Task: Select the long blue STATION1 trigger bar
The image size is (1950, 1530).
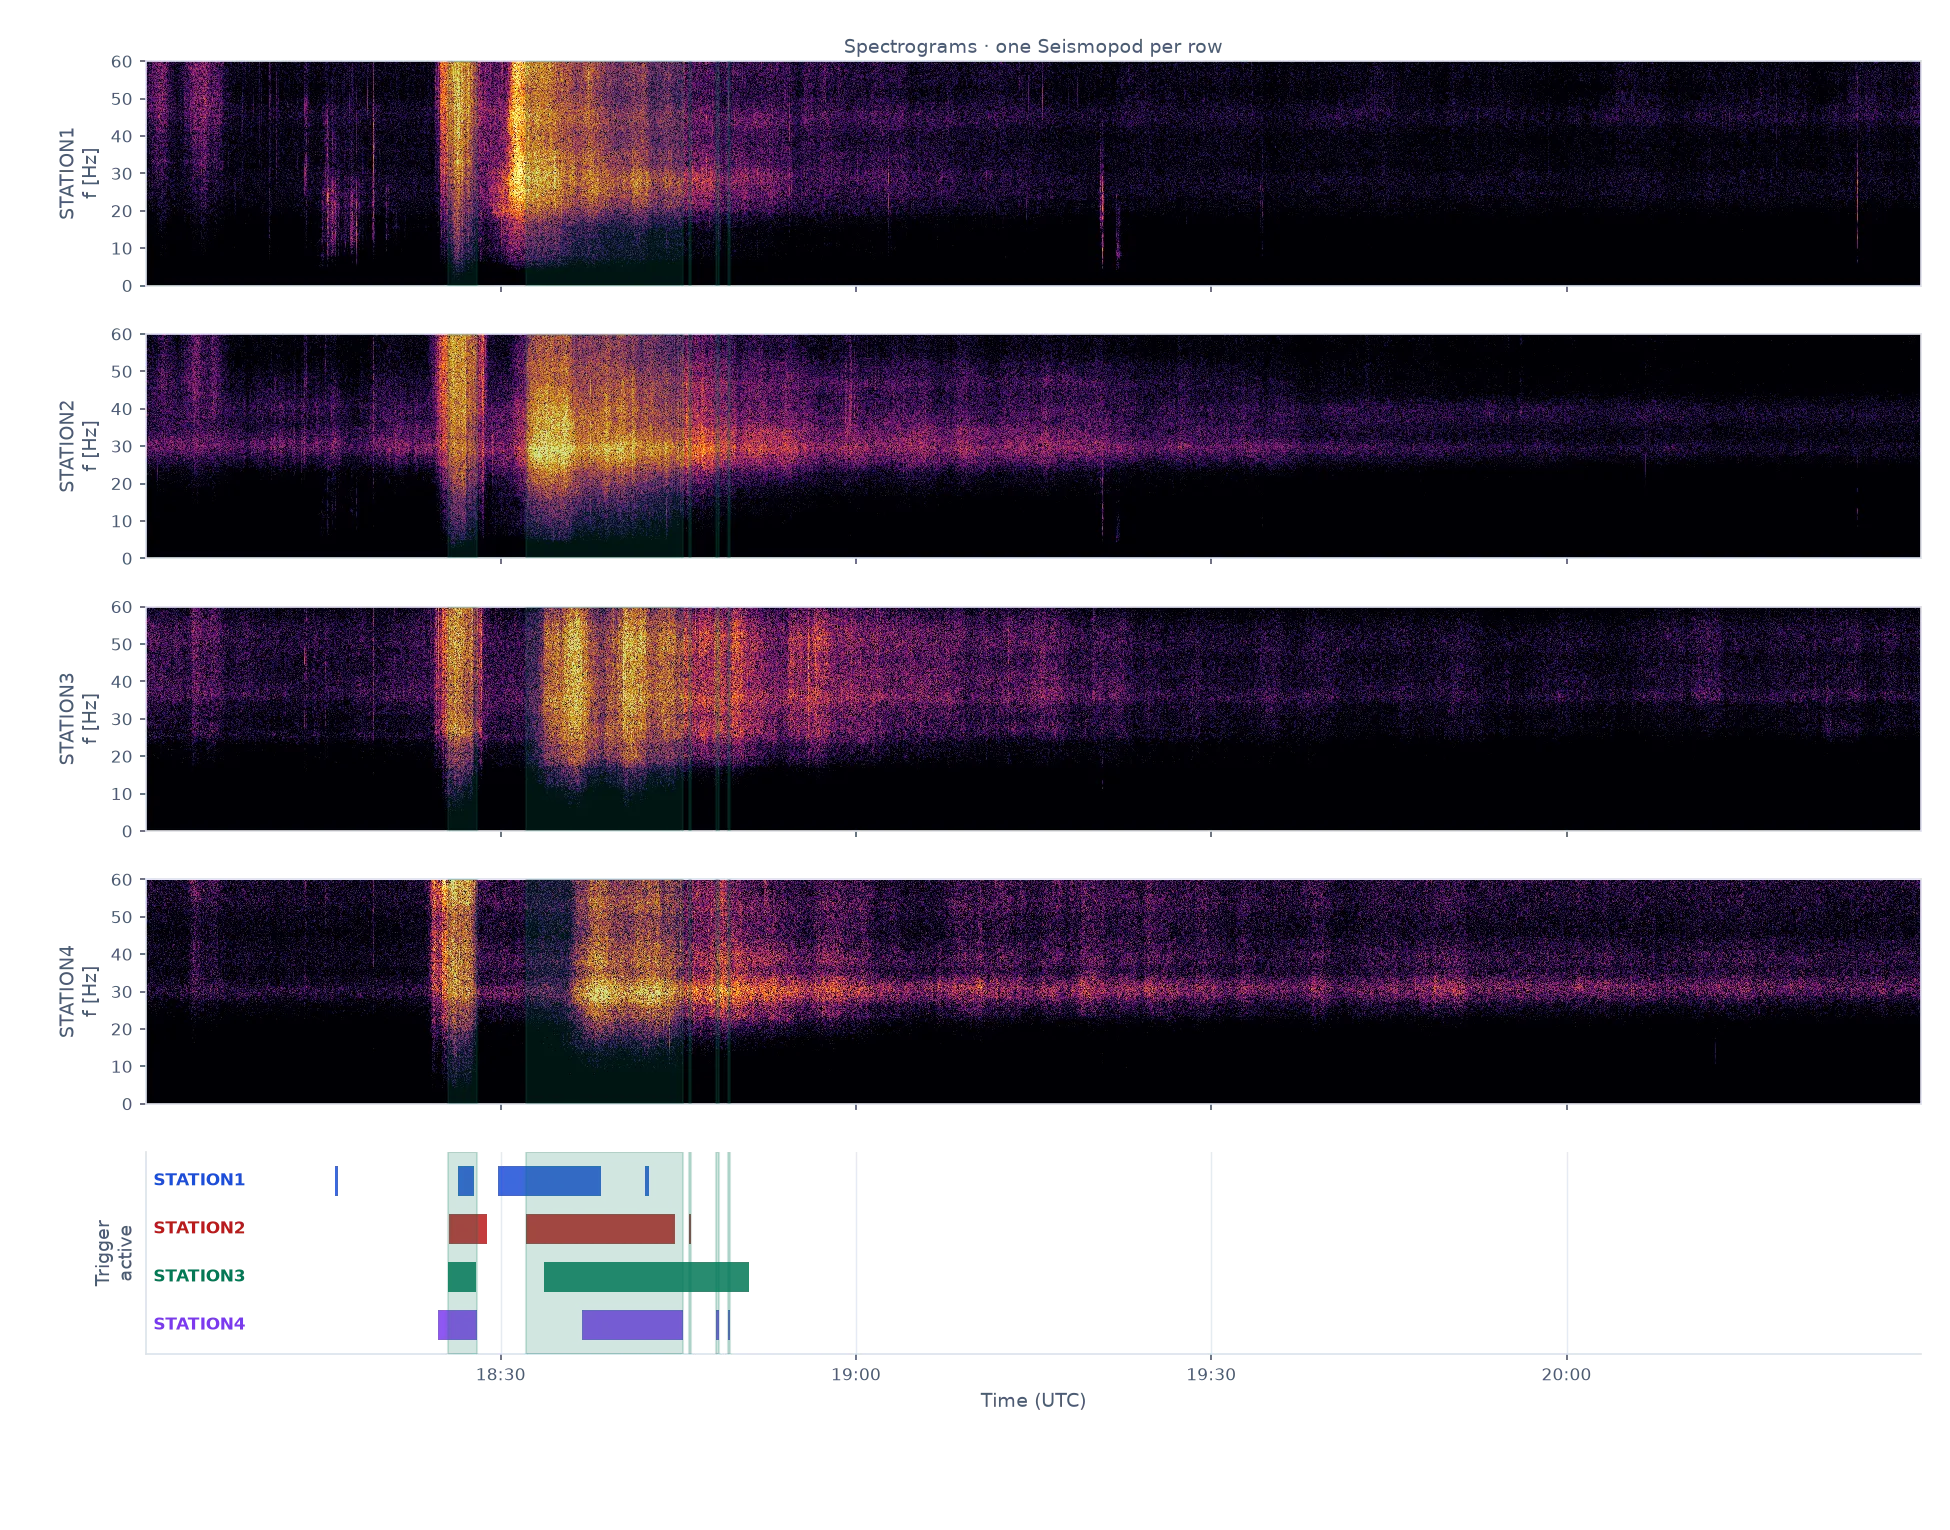Action: pyautogui.click(x=549, y=1181)
